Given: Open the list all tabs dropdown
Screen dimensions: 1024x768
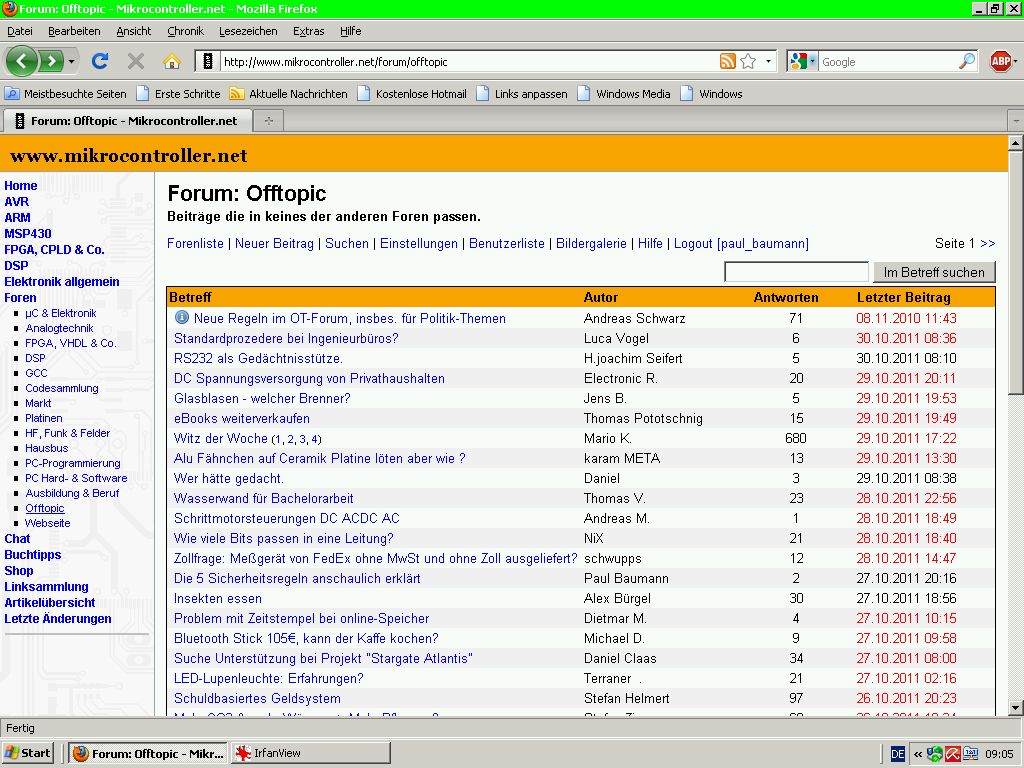Looking at the screenshot, I should point(1015,120).
